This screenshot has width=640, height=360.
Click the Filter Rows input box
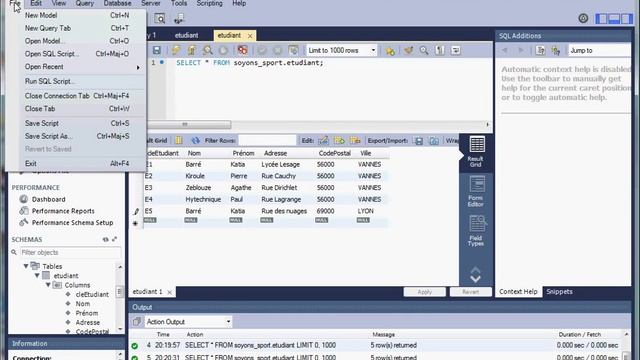267,140
